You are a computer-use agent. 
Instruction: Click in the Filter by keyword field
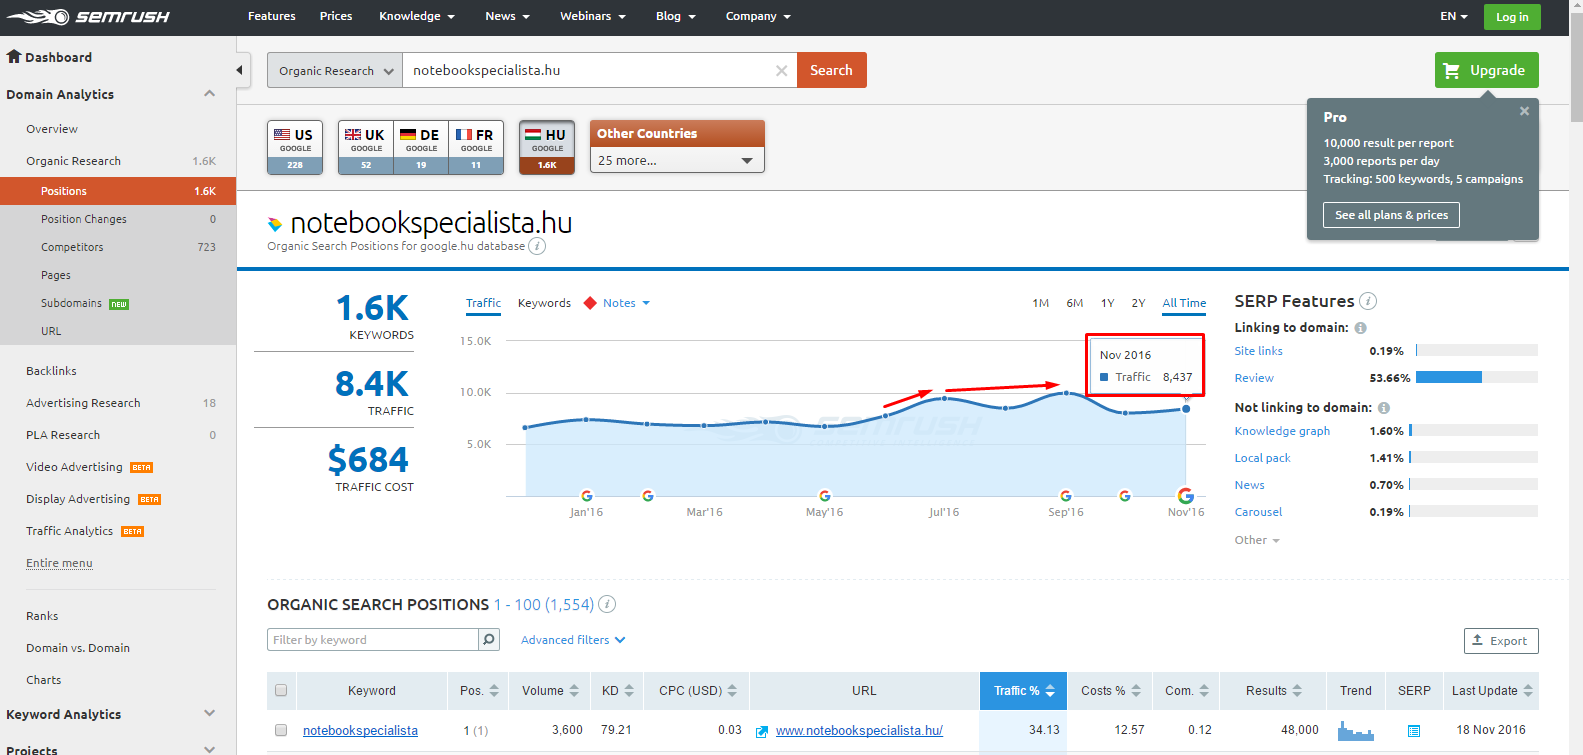coord(373,640)
